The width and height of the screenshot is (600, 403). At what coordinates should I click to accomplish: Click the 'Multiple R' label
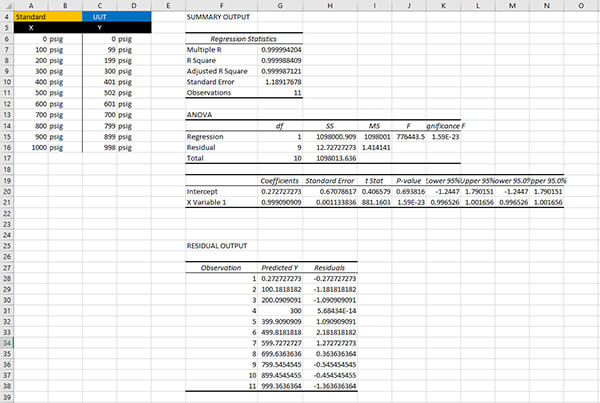204,49
